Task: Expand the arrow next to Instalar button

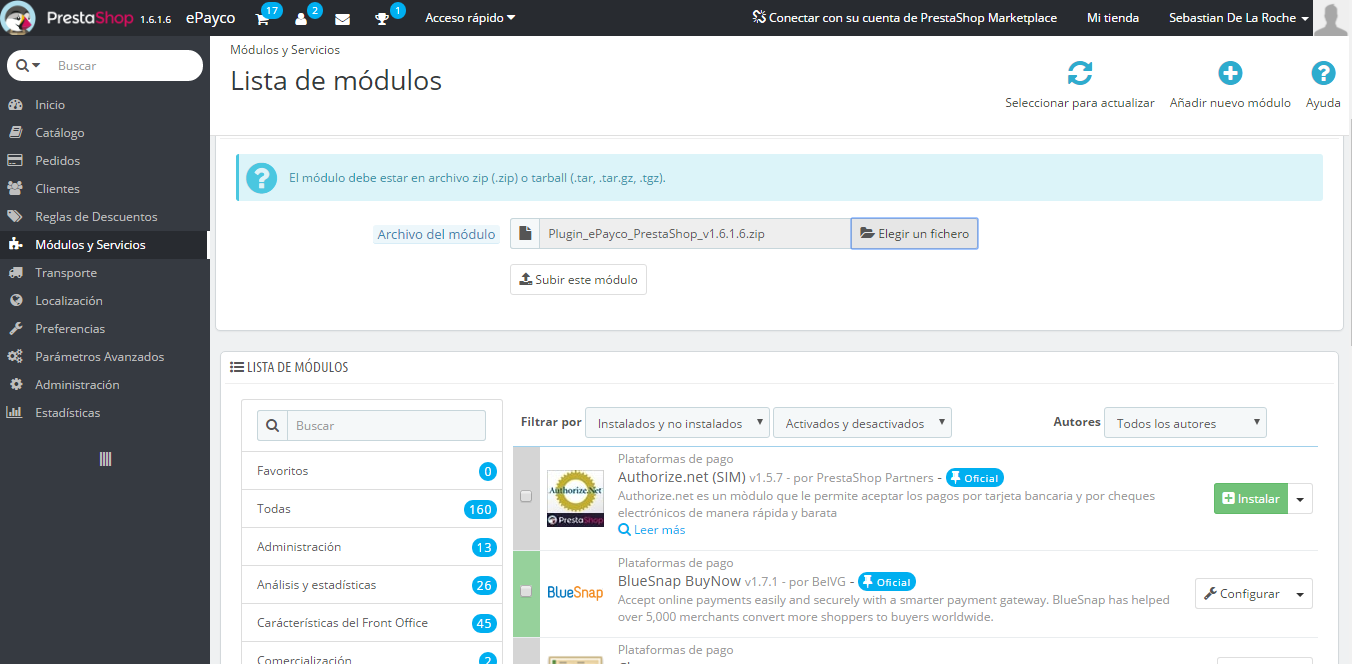Action: coord(1300,499)
